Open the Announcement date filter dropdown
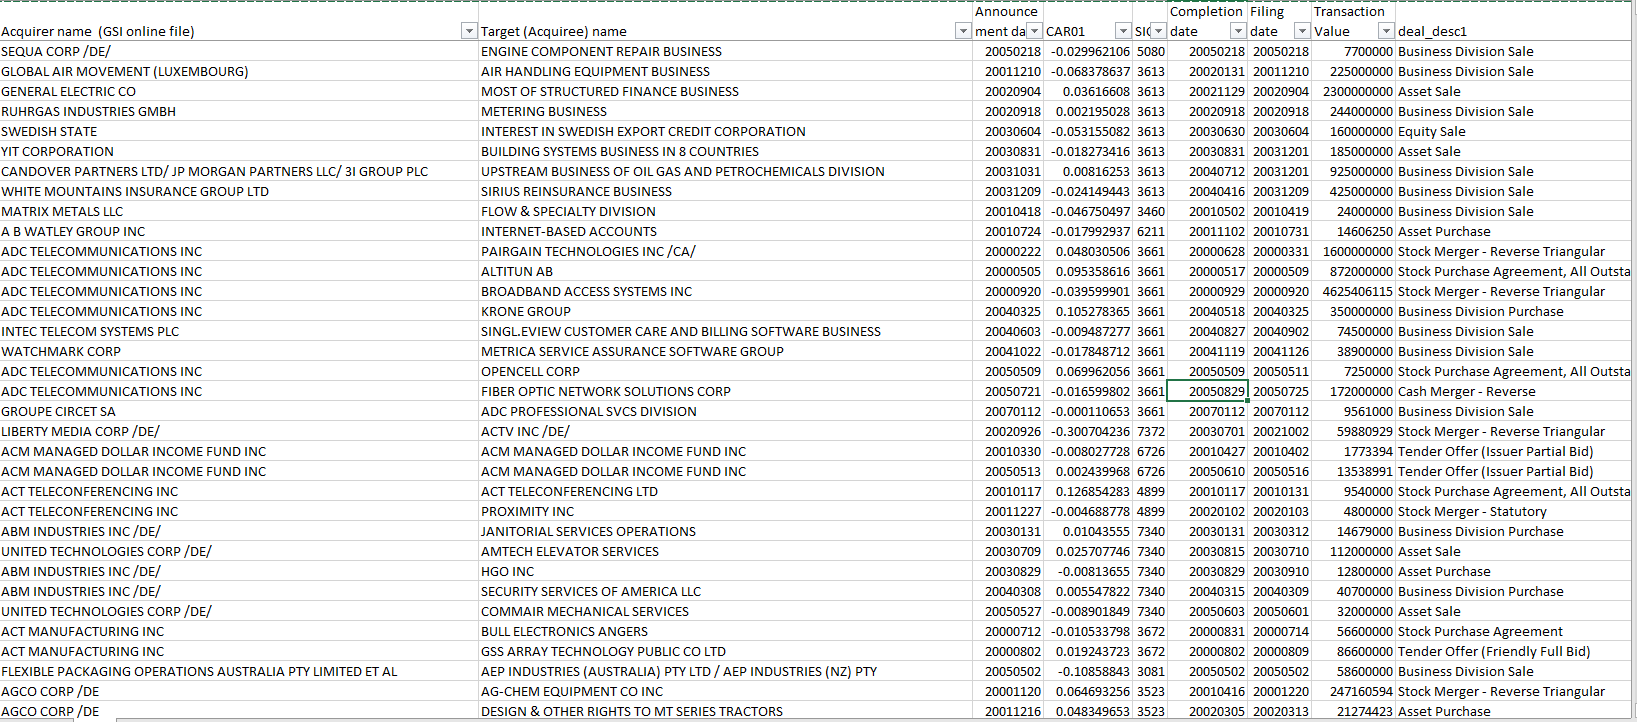This screenshot has width=1637, height=722. [1035, 31]
